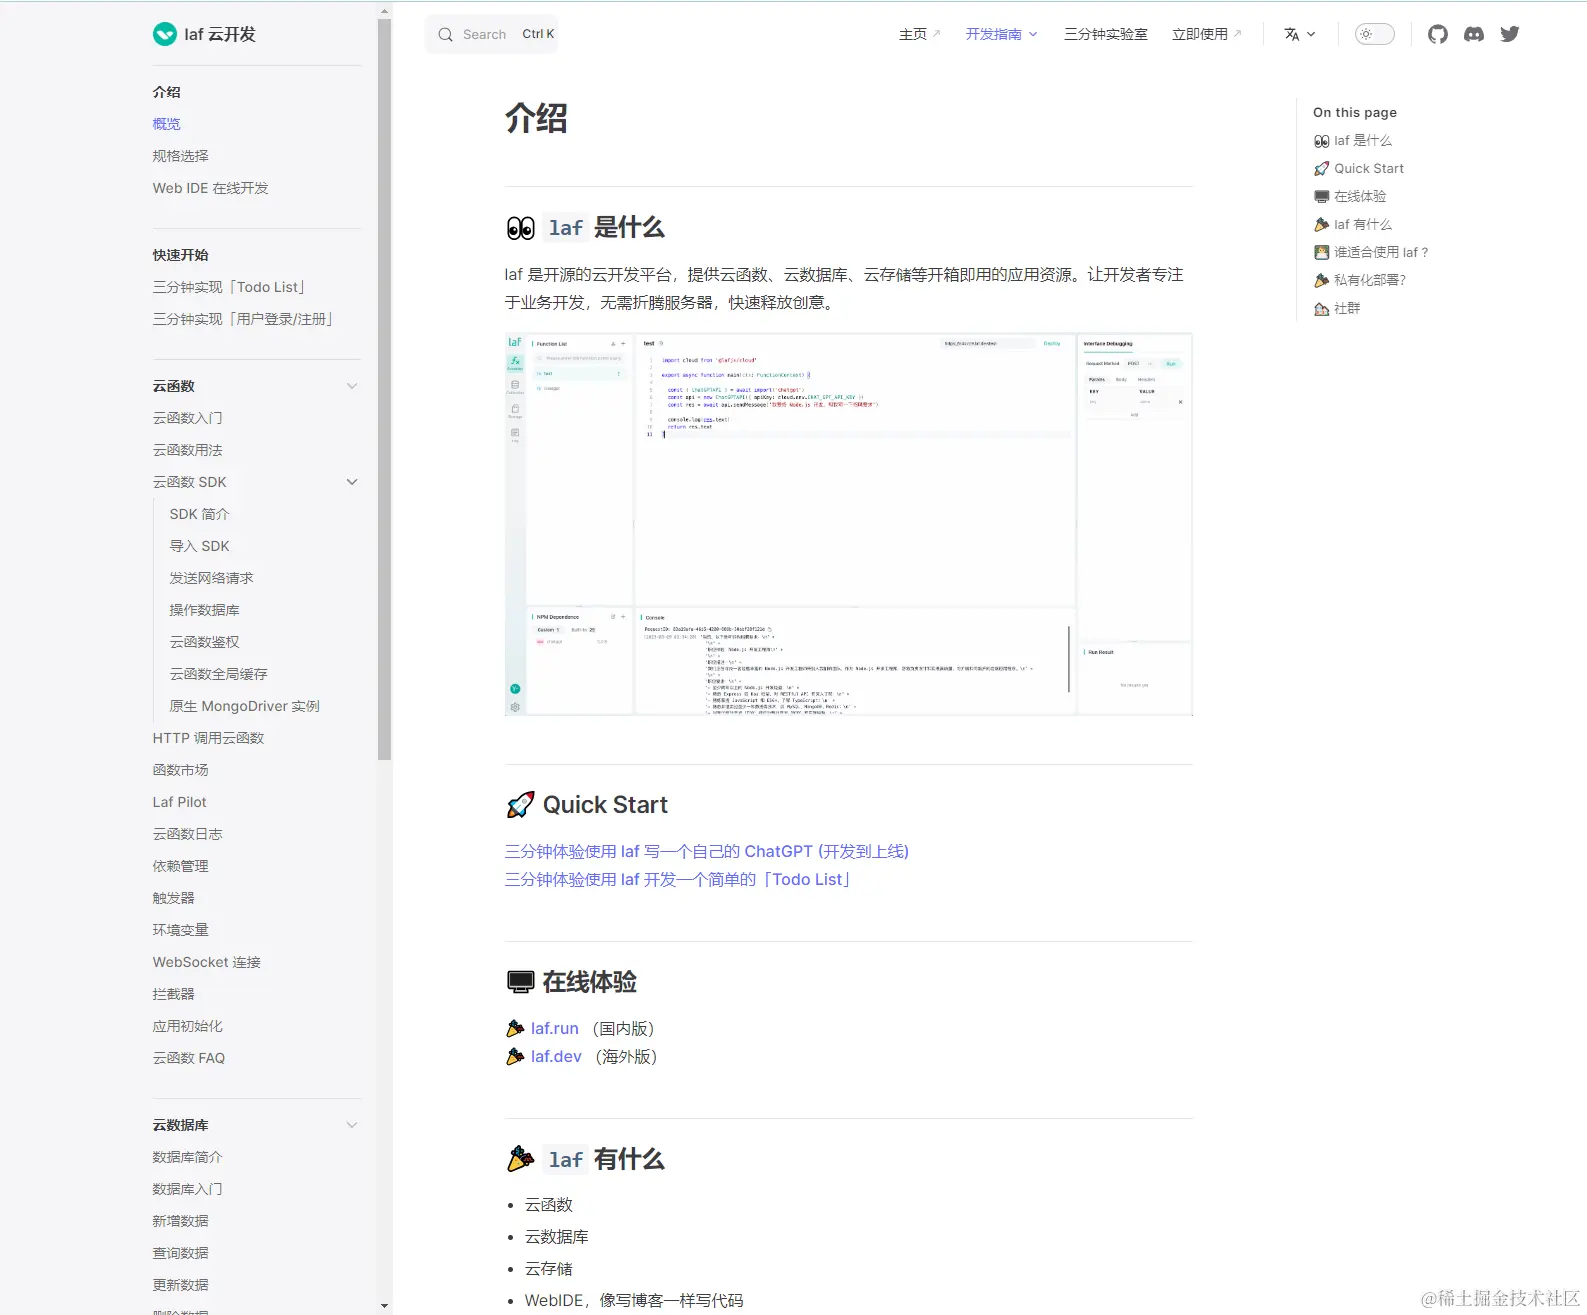Open the 开发指南 dropdown menu
The image size is (1587, 1315).
tap(1001, 34)
